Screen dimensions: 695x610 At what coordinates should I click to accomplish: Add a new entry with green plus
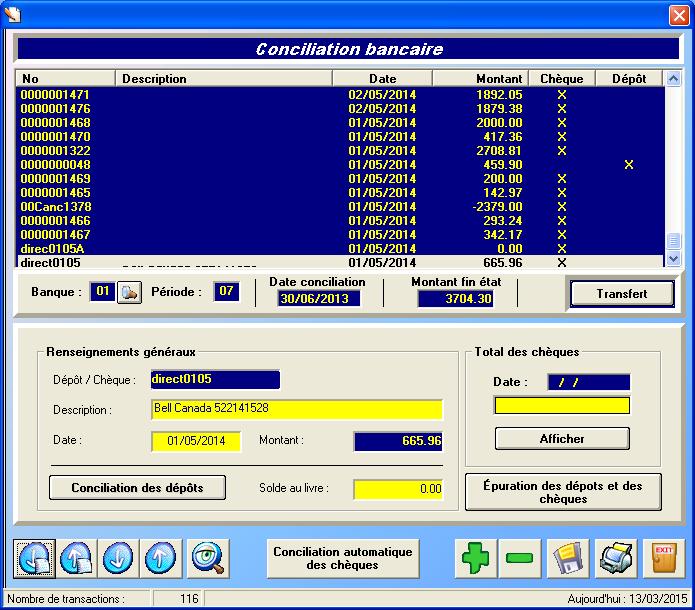point(476,558)
